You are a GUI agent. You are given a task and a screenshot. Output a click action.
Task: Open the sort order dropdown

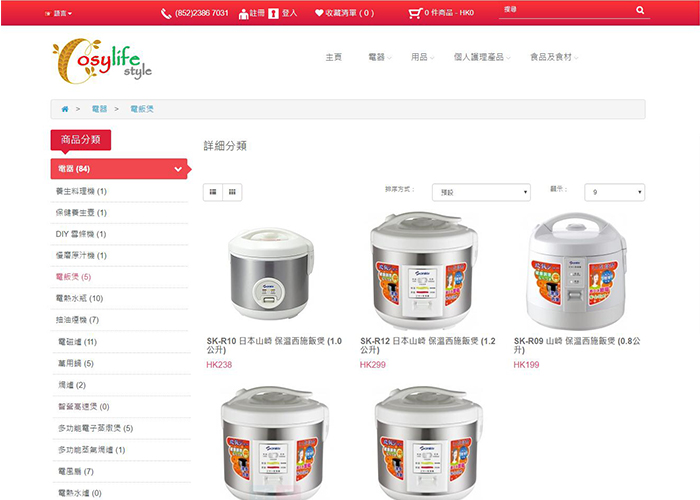point(481,192)
